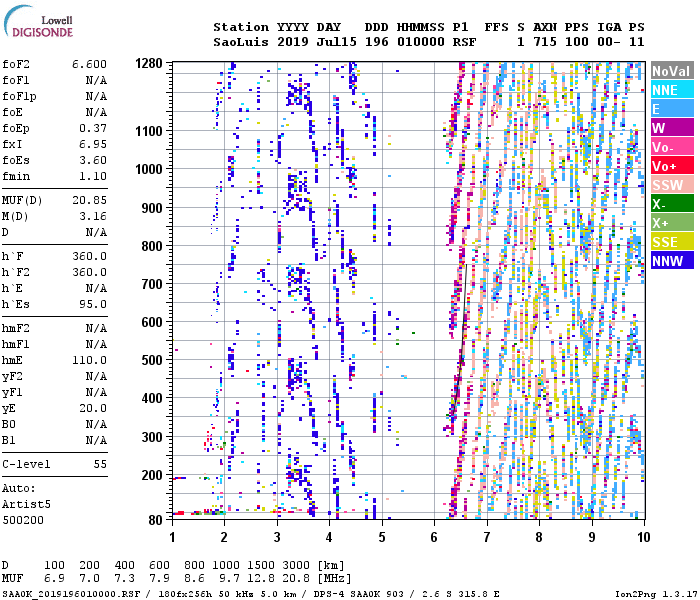
Task: Click the RSF P1 value
Action: 464,42
